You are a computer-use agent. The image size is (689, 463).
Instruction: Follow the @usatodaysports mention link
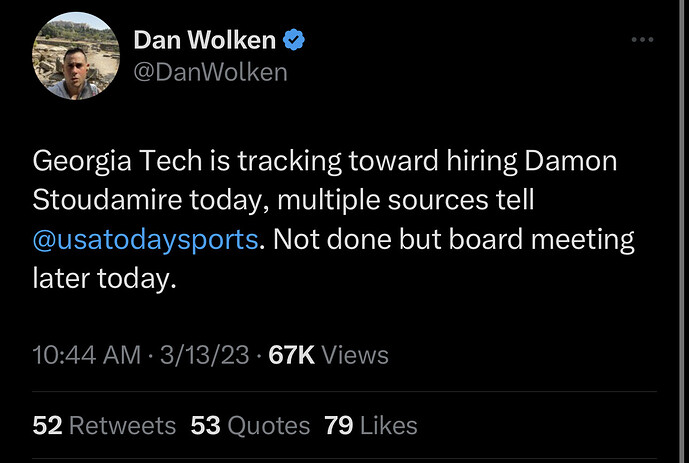tap(144, 240)
